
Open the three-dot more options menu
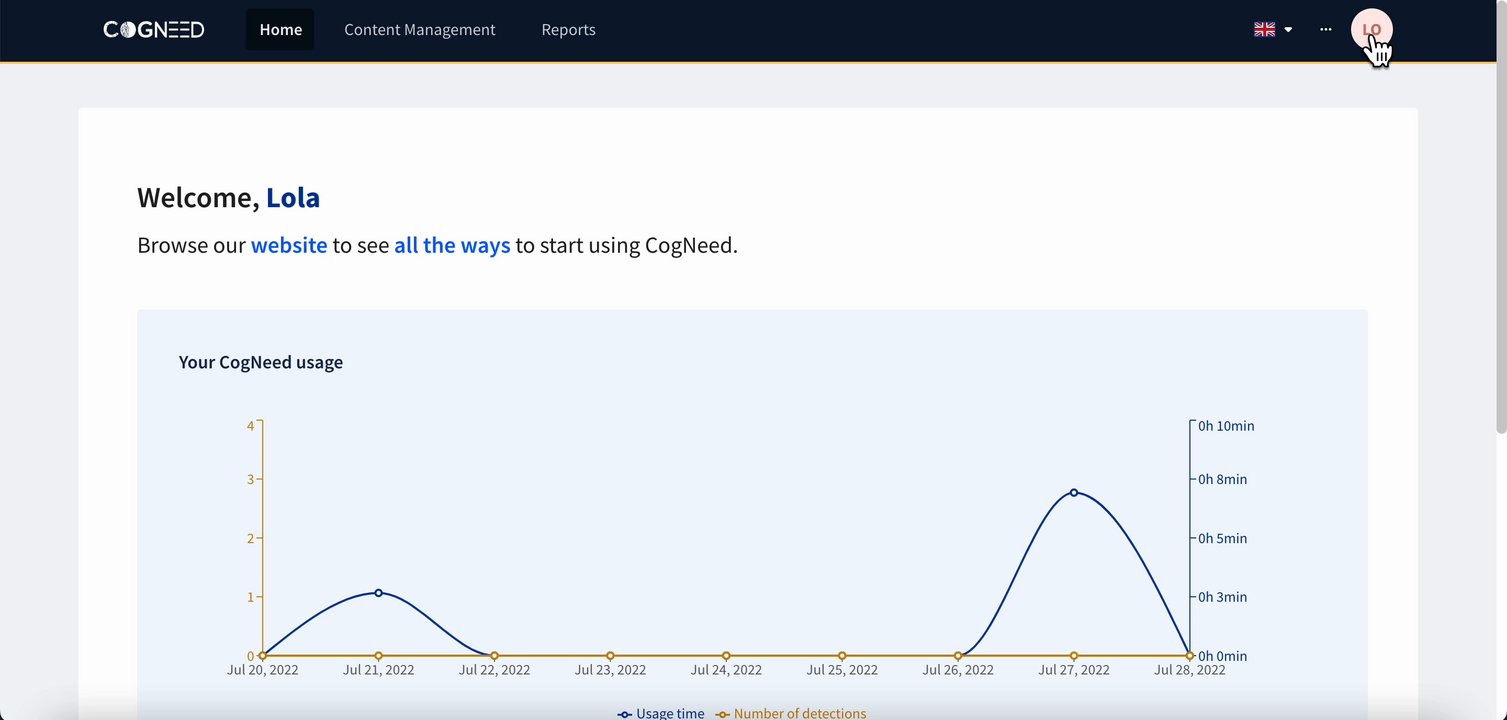(x=1325, y=30)
